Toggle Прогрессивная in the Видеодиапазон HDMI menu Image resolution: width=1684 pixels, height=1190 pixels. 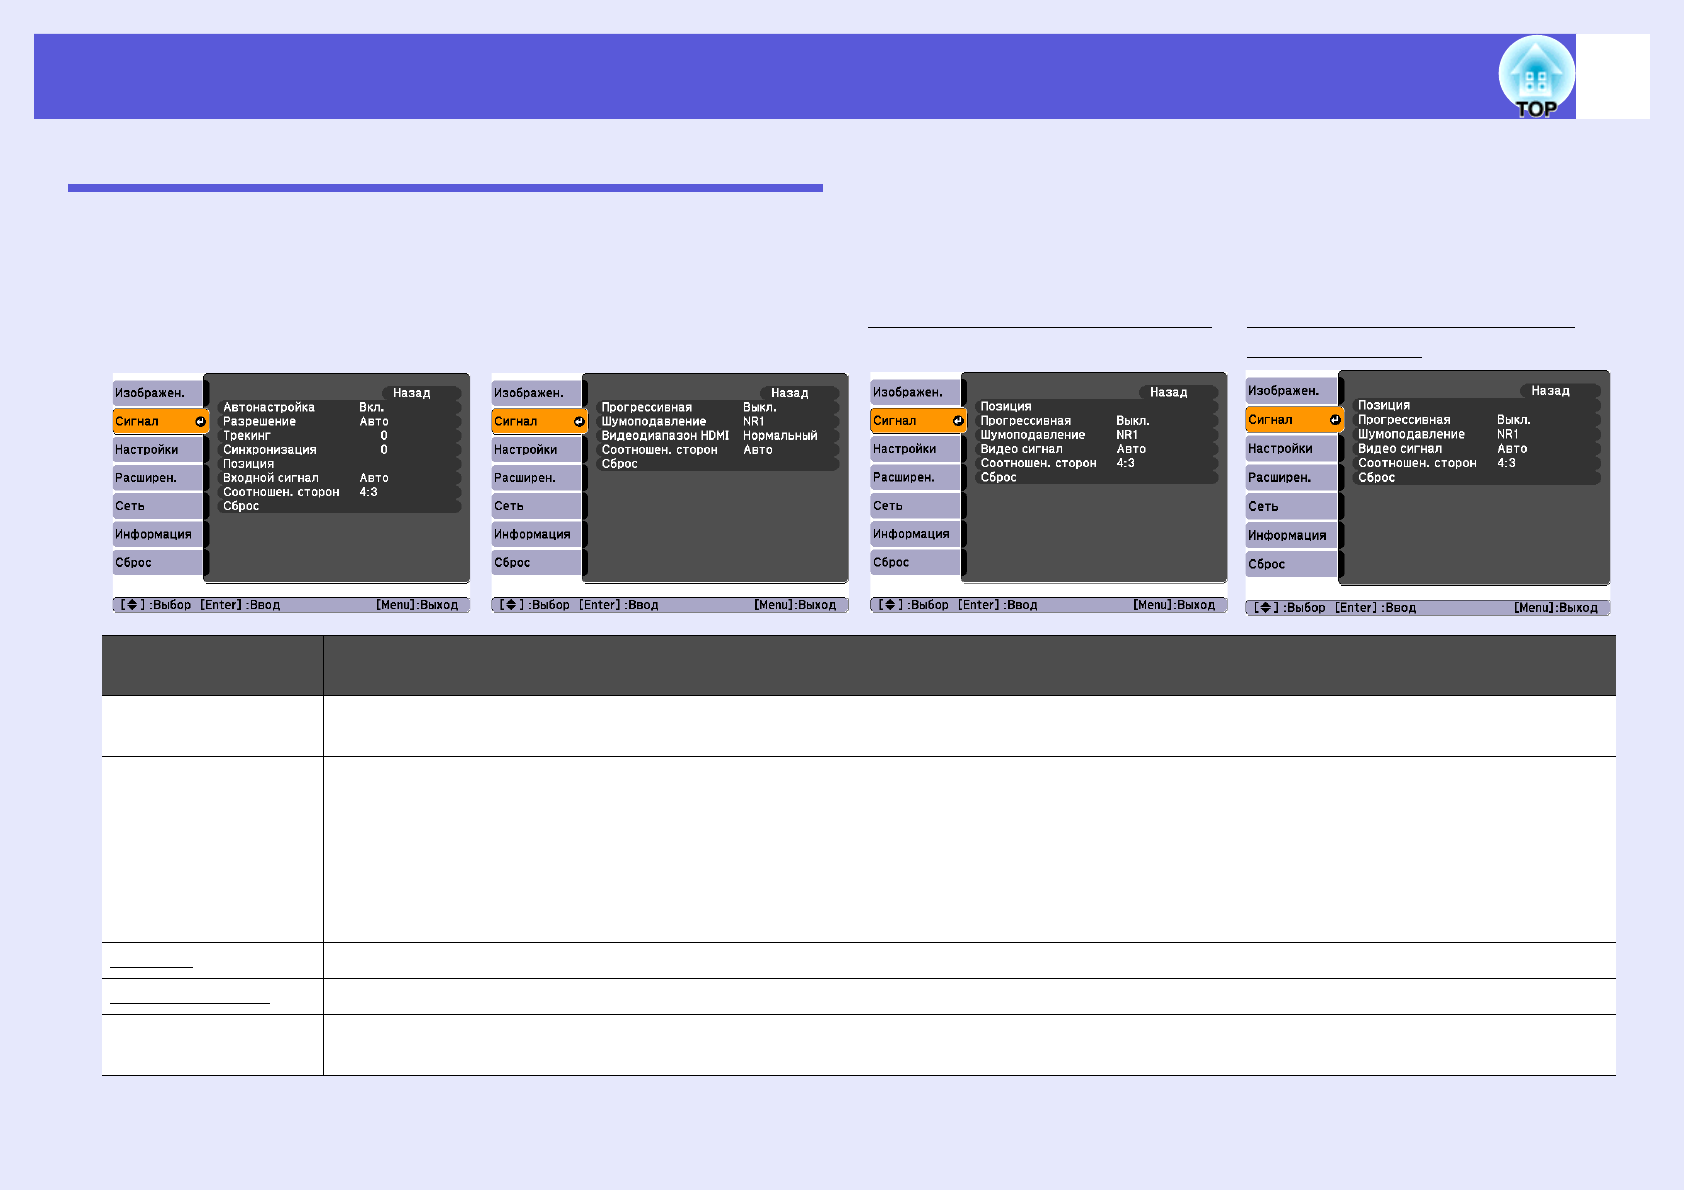coord(716,407)
